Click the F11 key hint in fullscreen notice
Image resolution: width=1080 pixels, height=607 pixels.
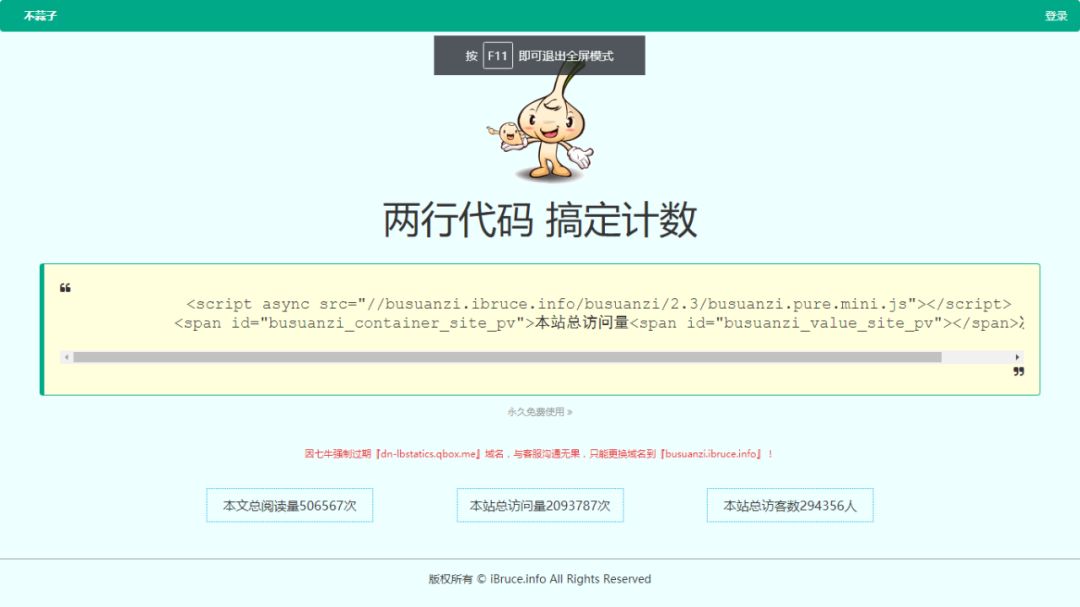(497, 56)
